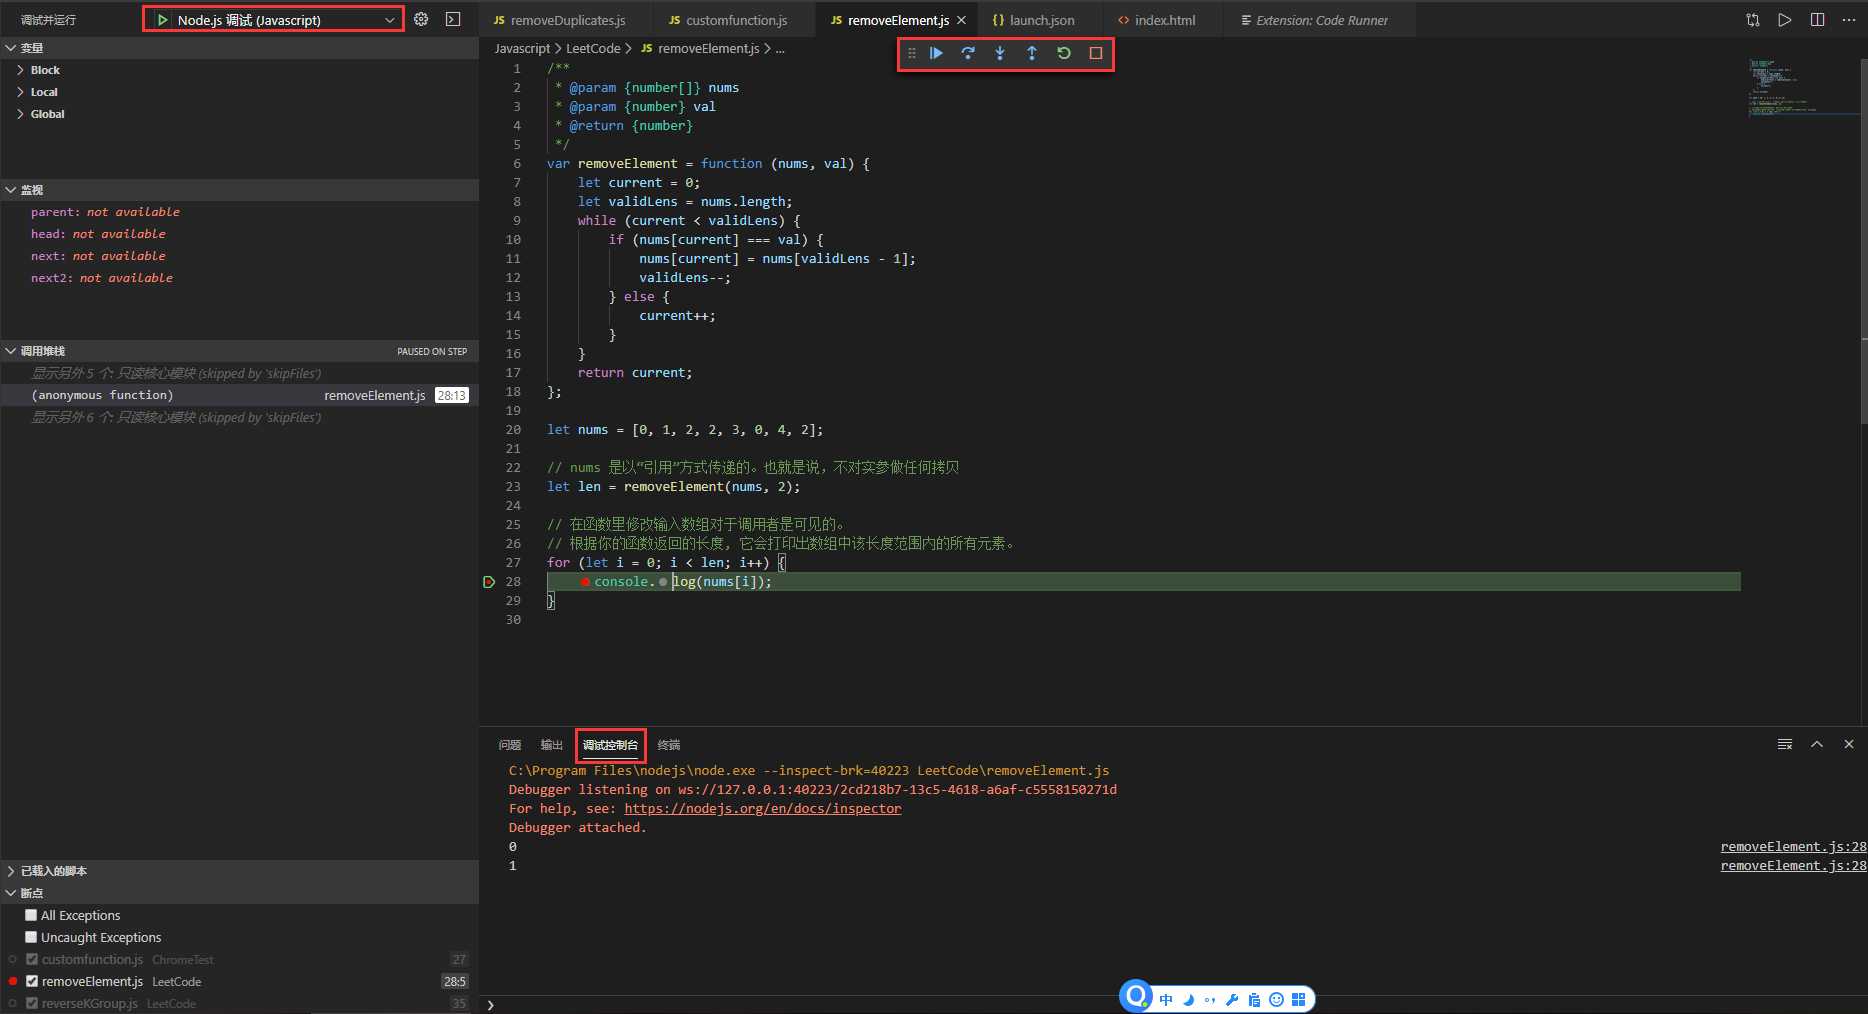Click the compare changes icon in editor title

tap(1753, 20)
